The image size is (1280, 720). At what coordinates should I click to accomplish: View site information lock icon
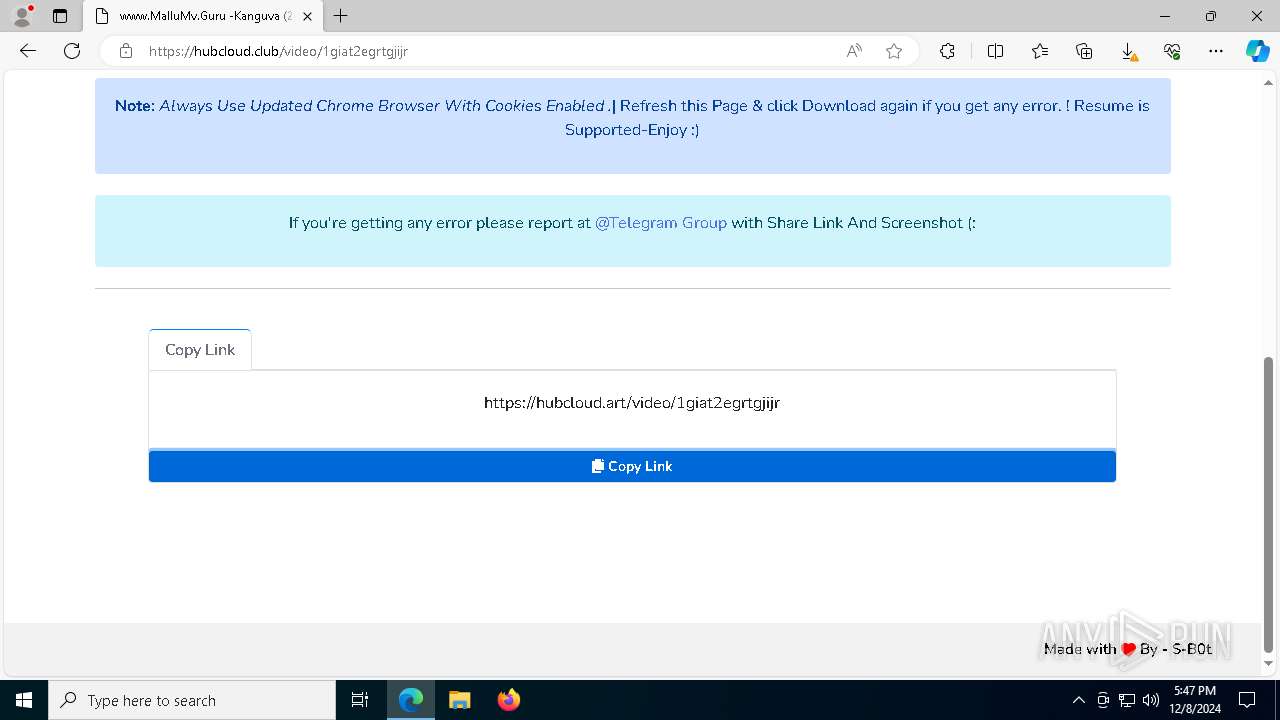coord(126,51)
